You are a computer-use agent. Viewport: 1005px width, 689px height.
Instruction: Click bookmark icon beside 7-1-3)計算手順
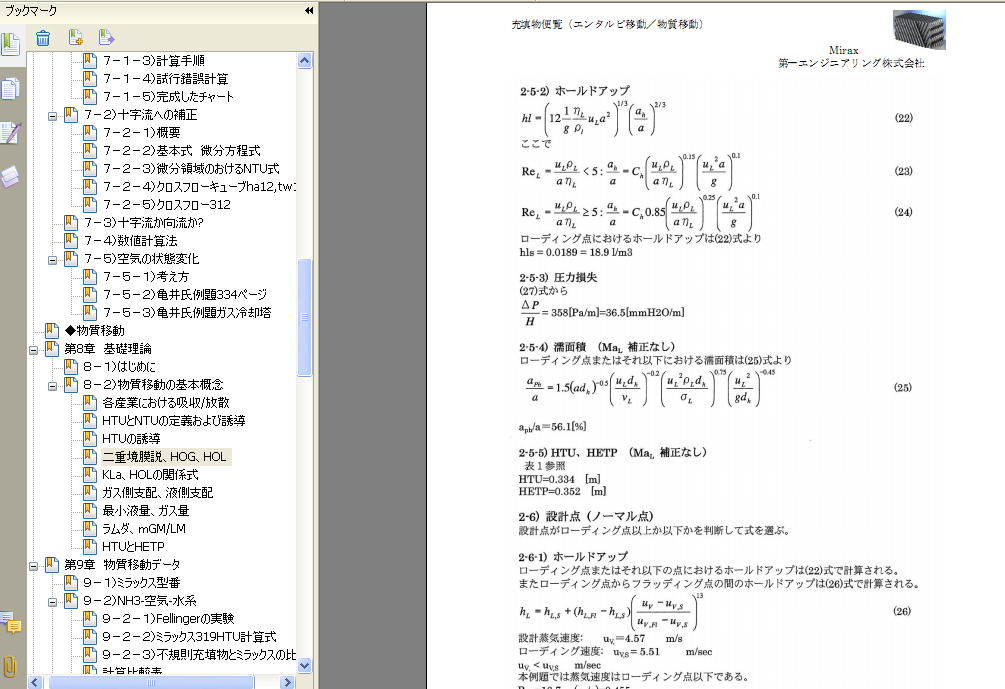pyautogui.click(x=90, y=60)
